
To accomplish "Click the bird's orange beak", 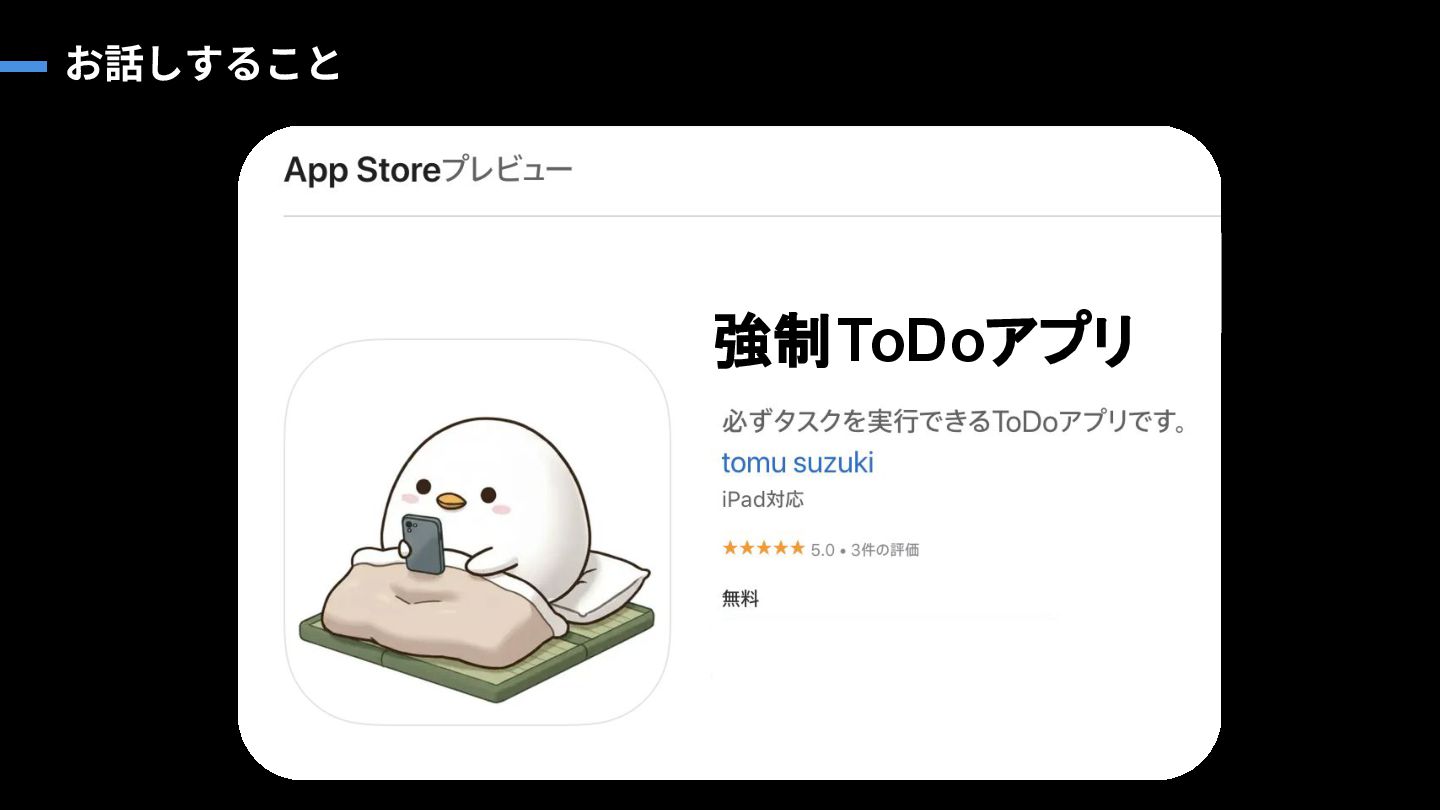I will point(452,501).
